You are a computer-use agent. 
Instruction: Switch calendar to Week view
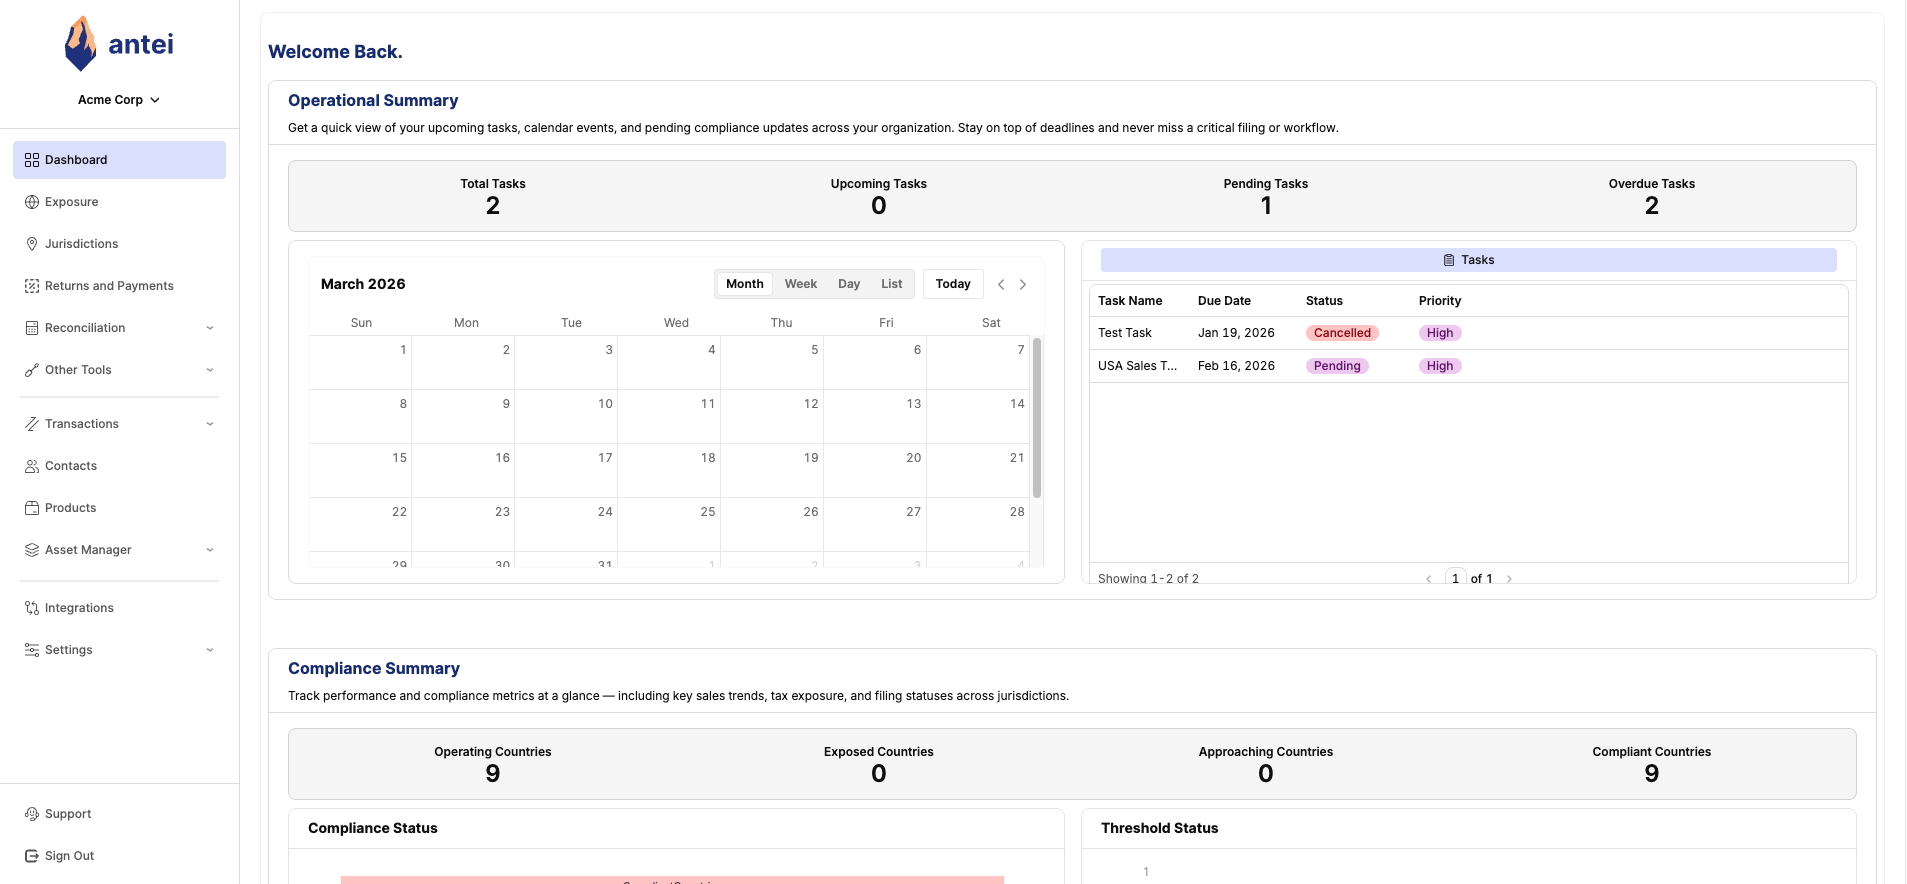(x=801, y=284)
